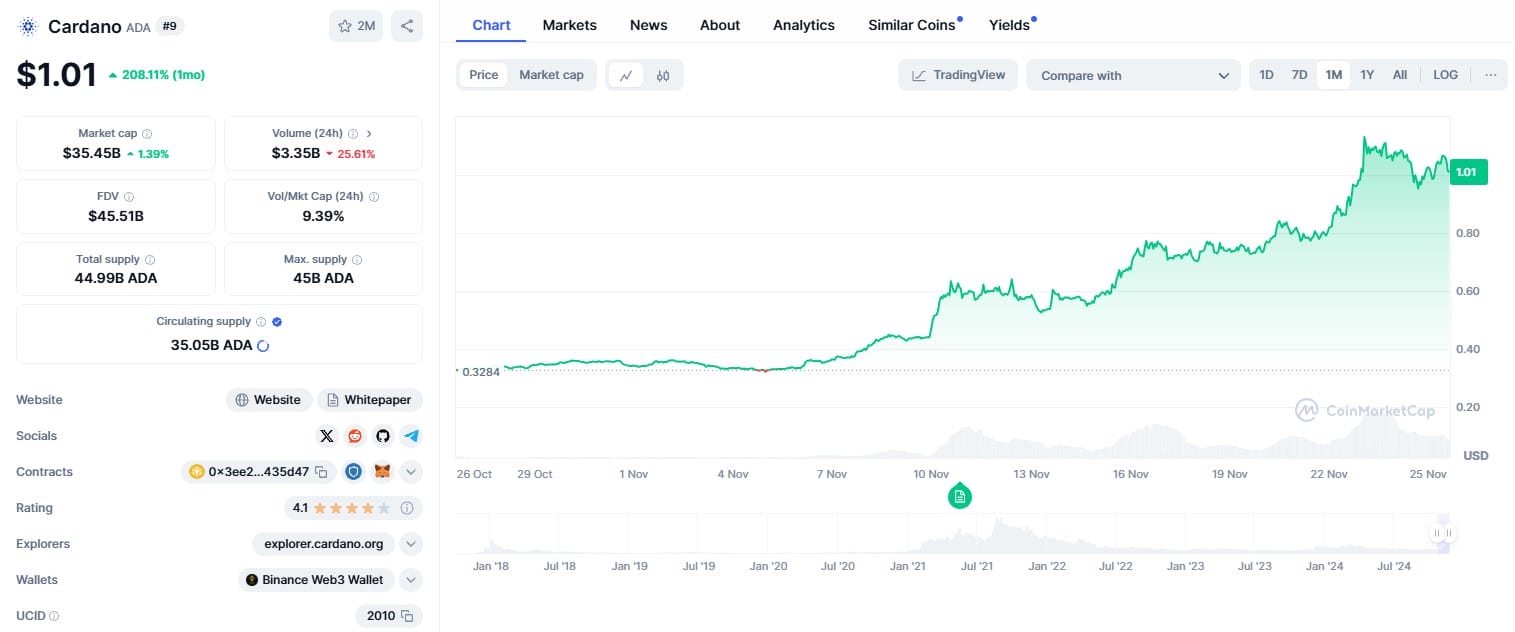
Task: Click the Volume (24h) info icon
Action: point(353,133)
